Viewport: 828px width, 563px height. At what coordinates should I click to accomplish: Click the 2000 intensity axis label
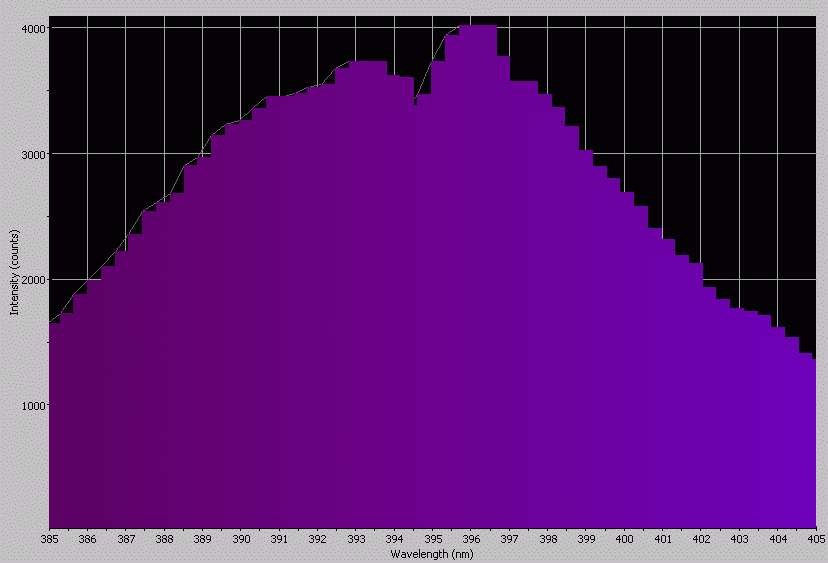(x=33, y=280)
